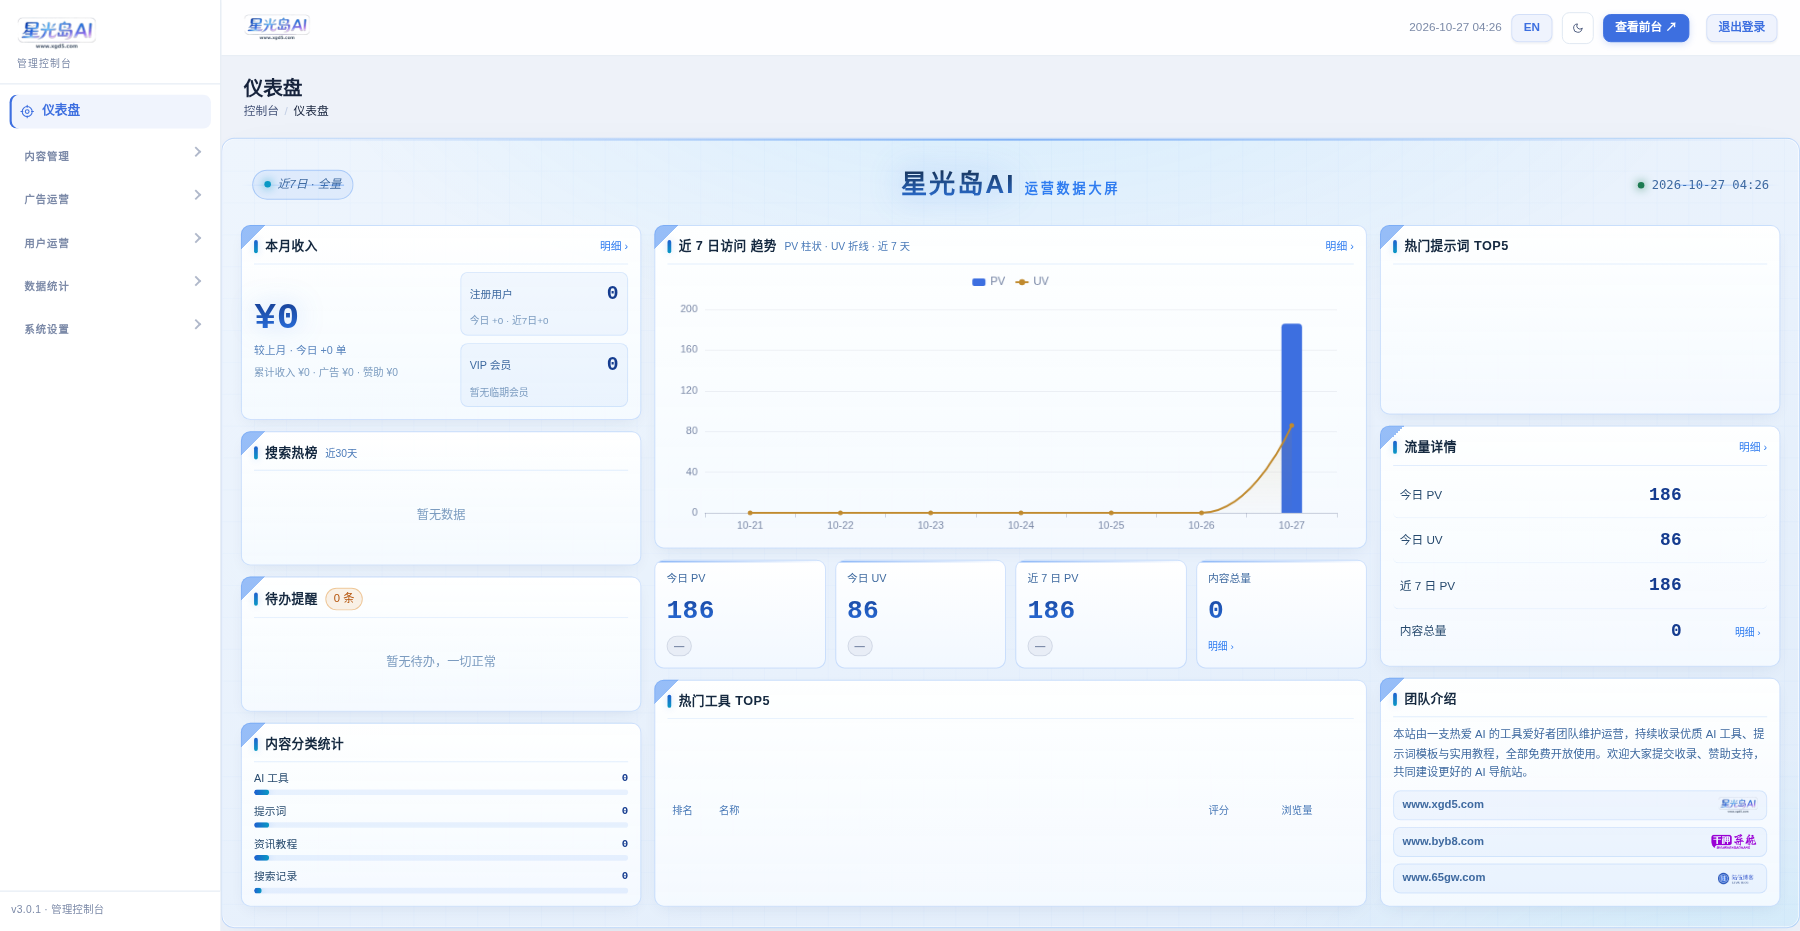Toggle PV legend item in chart

[x=988, y=282]
